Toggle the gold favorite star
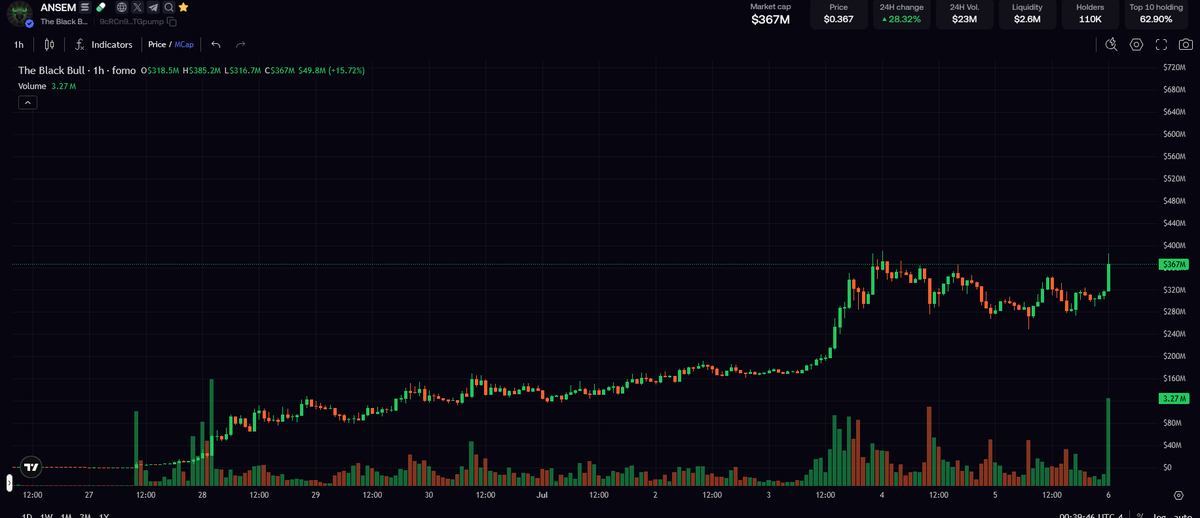1200x518 pixels. tap(183, 7)
